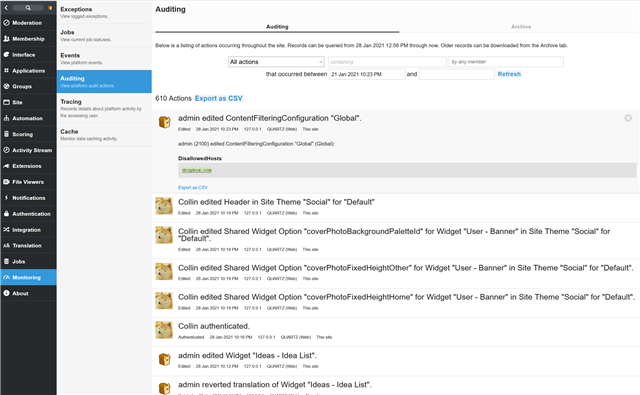Dismiss the expanded ContentFilteringConfiguration audit entry
This screenshot has width=640, height=395.
point(628,118)
